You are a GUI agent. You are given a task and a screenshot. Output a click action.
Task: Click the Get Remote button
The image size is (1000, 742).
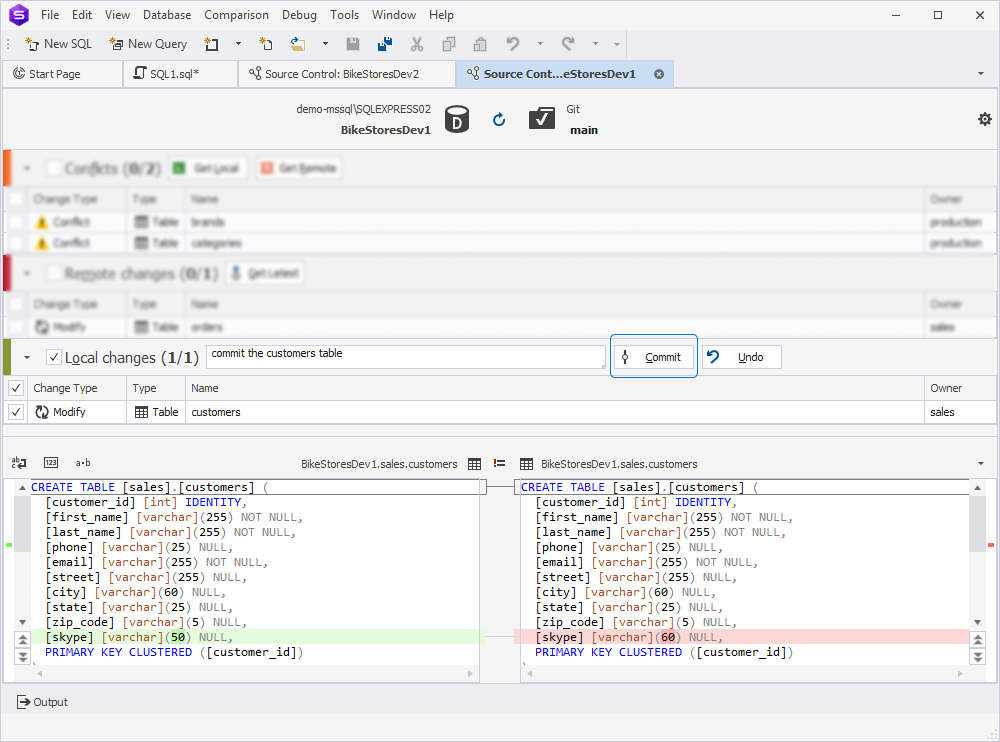298,168
